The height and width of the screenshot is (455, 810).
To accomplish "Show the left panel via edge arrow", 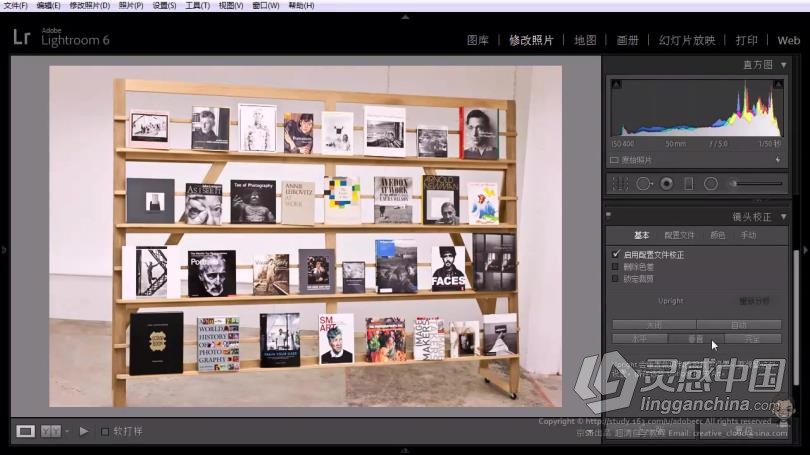I will click(x=4, y=250).
